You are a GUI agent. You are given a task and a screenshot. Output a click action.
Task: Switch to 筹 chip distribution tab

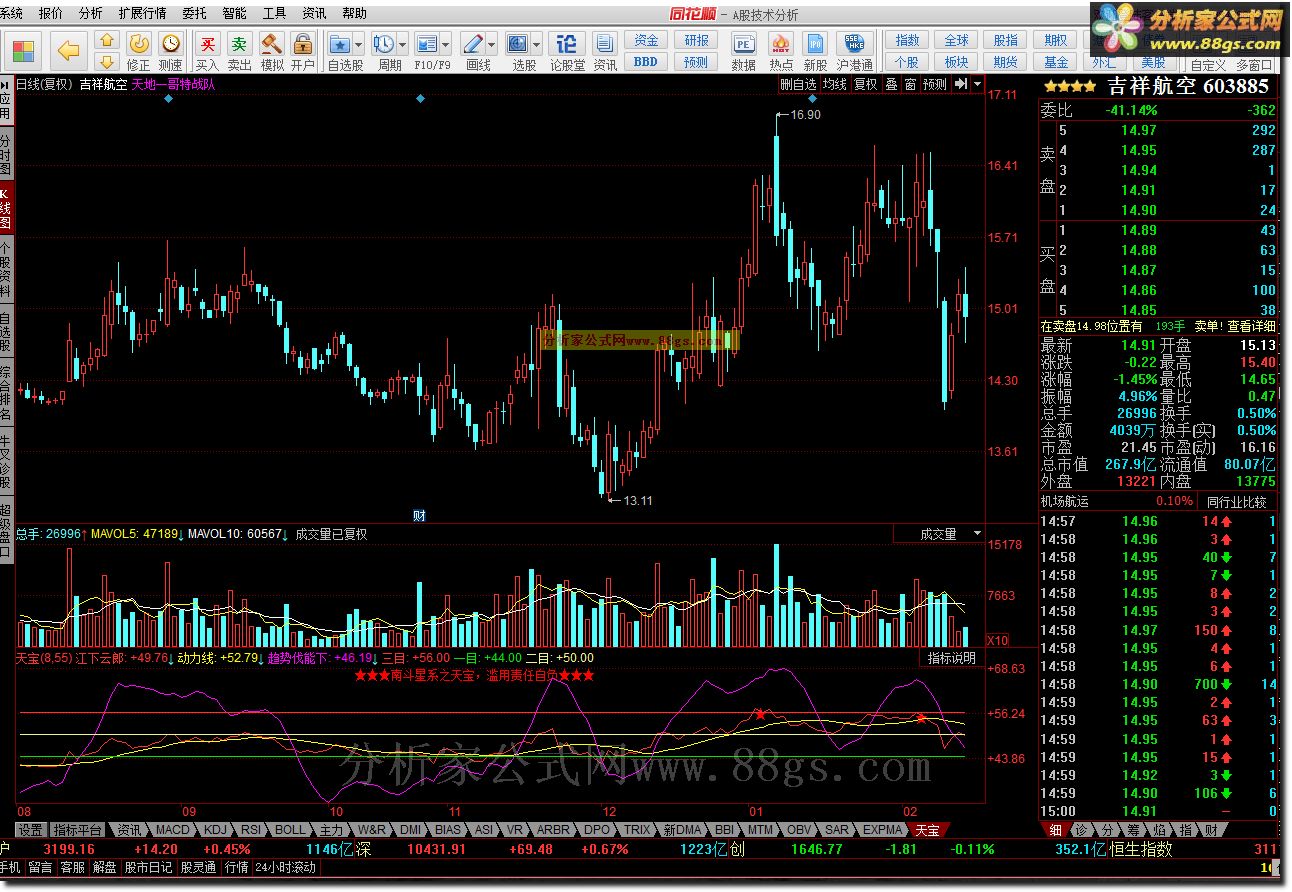pos(1133,830)
